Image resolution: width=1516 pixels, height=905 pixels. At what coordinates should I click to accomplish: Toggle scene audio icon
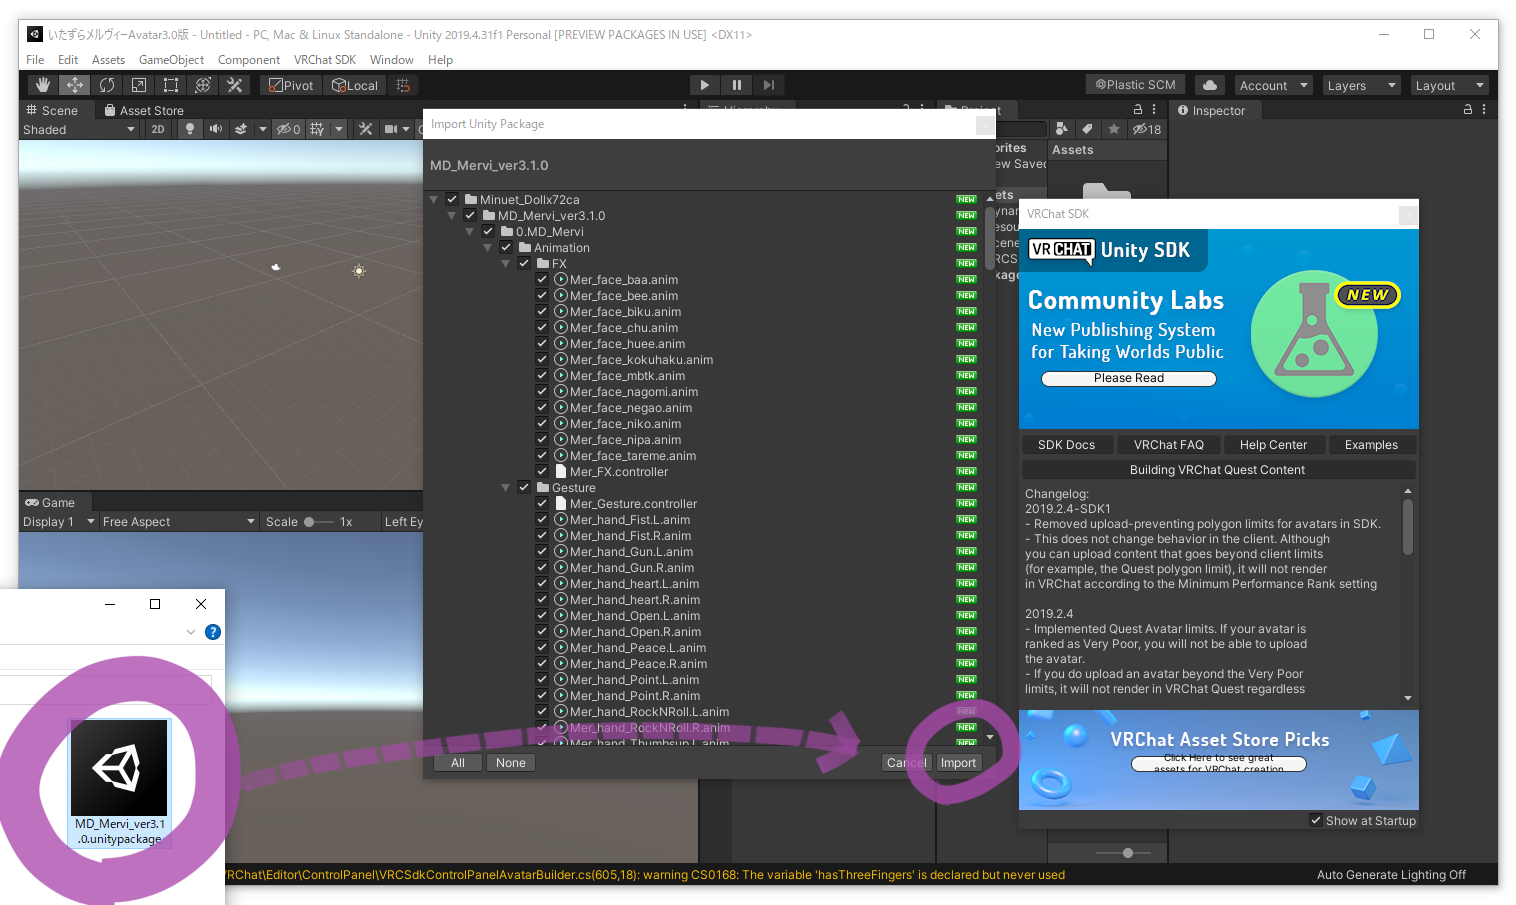pos(215,129)
